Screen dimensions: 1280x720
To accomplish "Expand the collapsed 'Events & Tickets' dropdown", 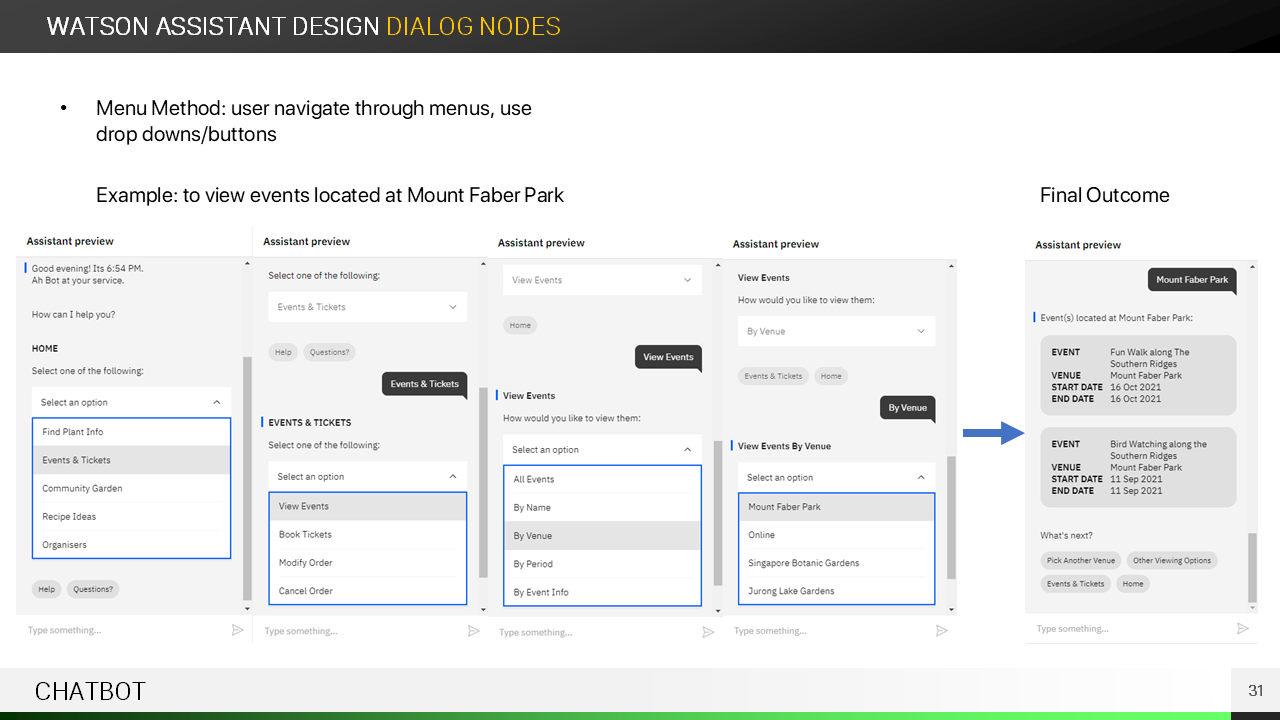I will 453,307.
